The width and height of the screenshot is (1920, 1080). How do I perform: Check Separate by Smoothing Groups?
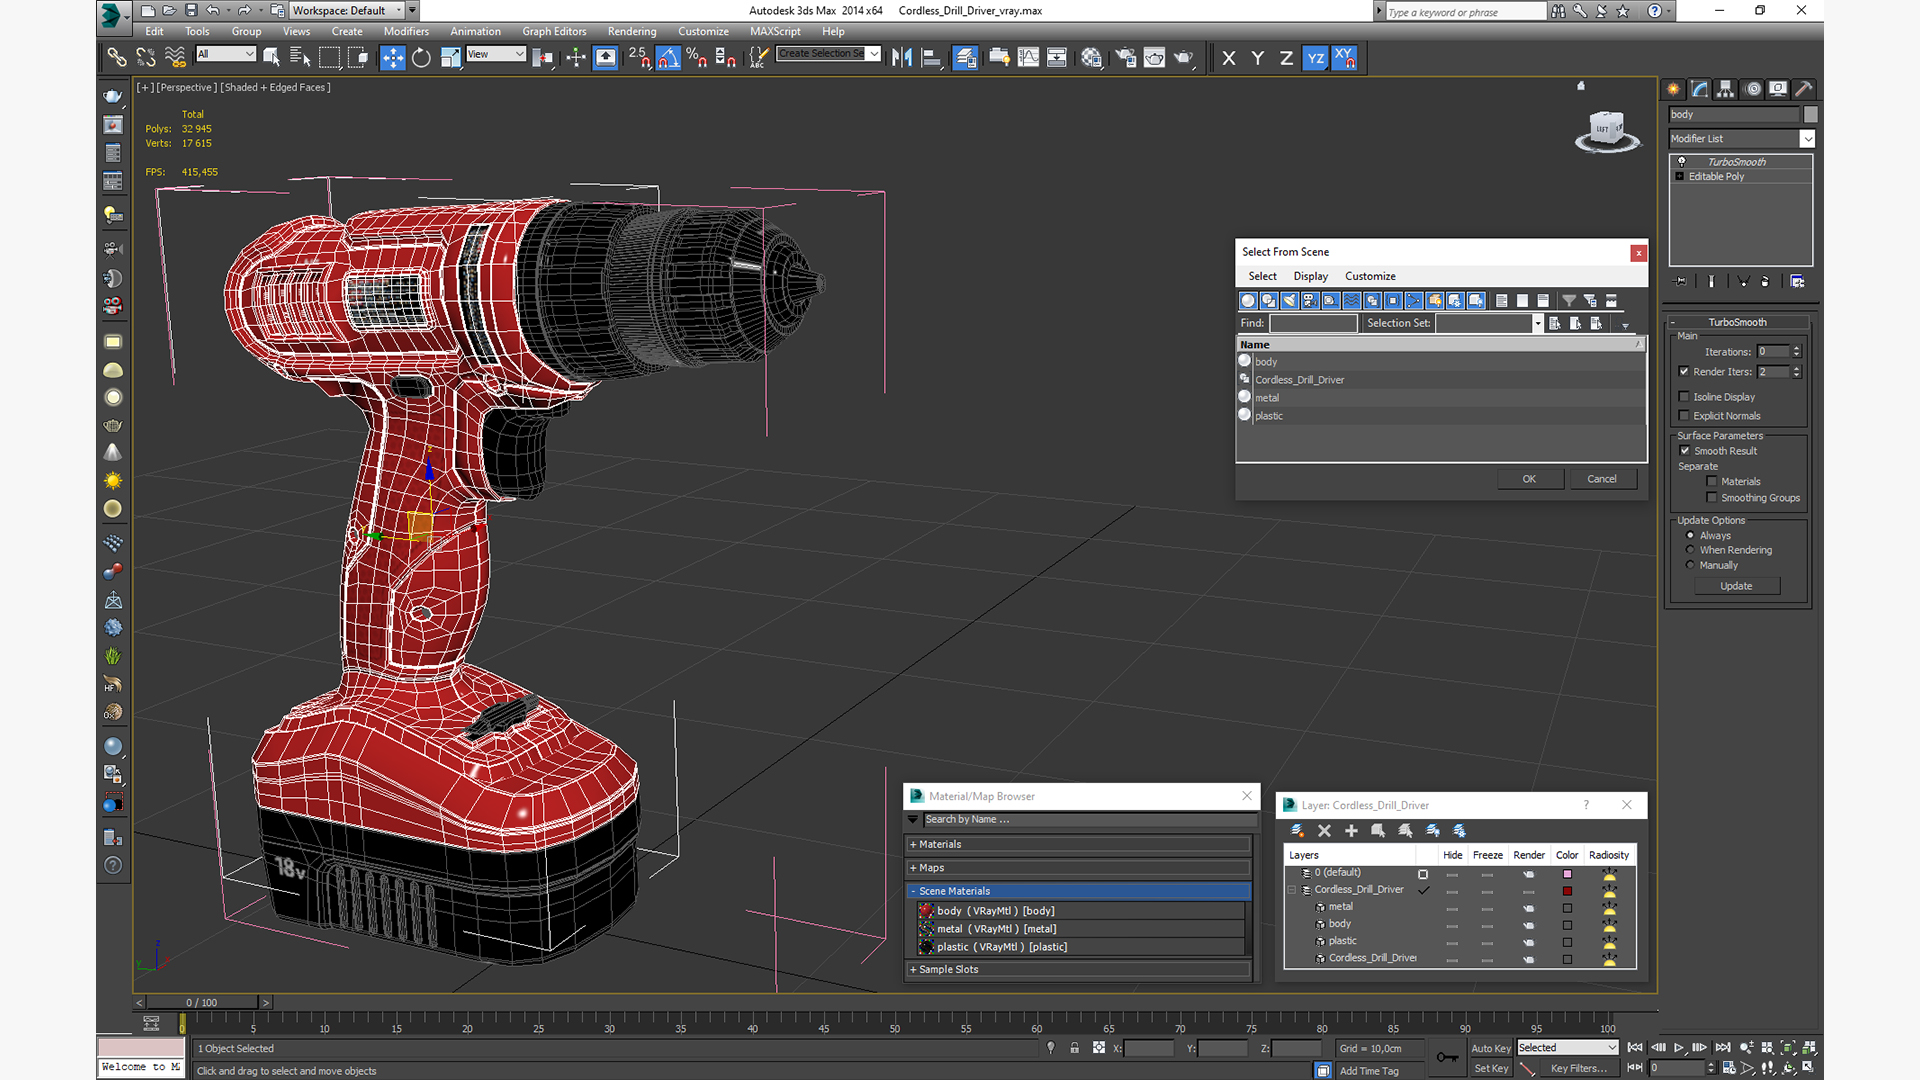pyautogui.click(x=1712, y=498)
